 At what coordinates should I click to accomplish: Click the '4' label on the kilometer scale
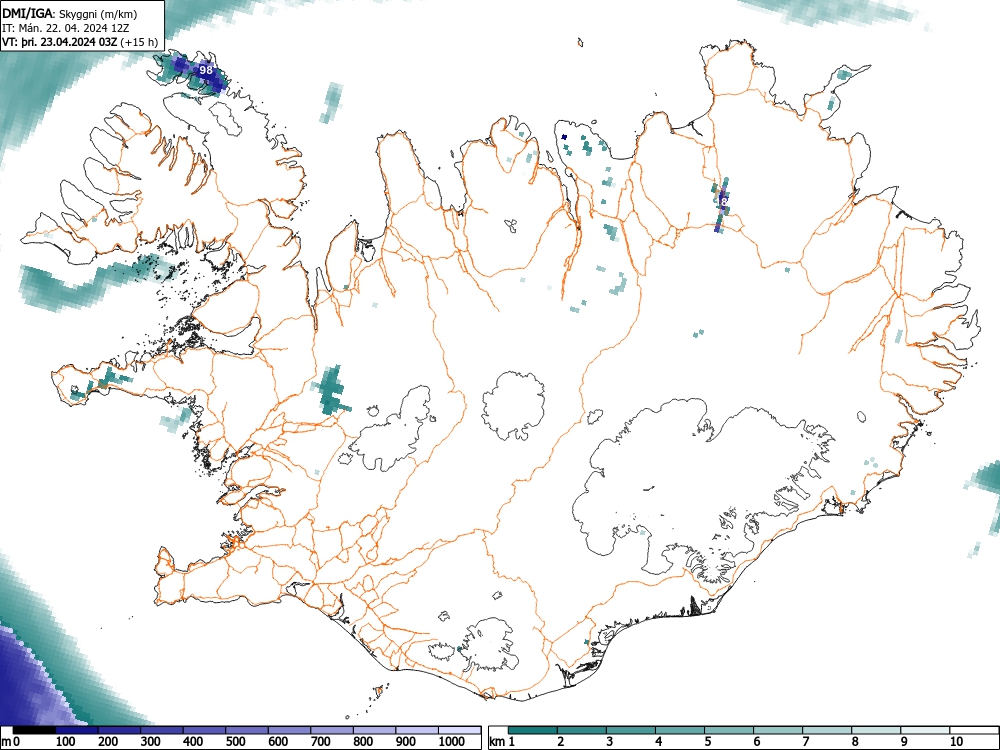click(659, 742)
